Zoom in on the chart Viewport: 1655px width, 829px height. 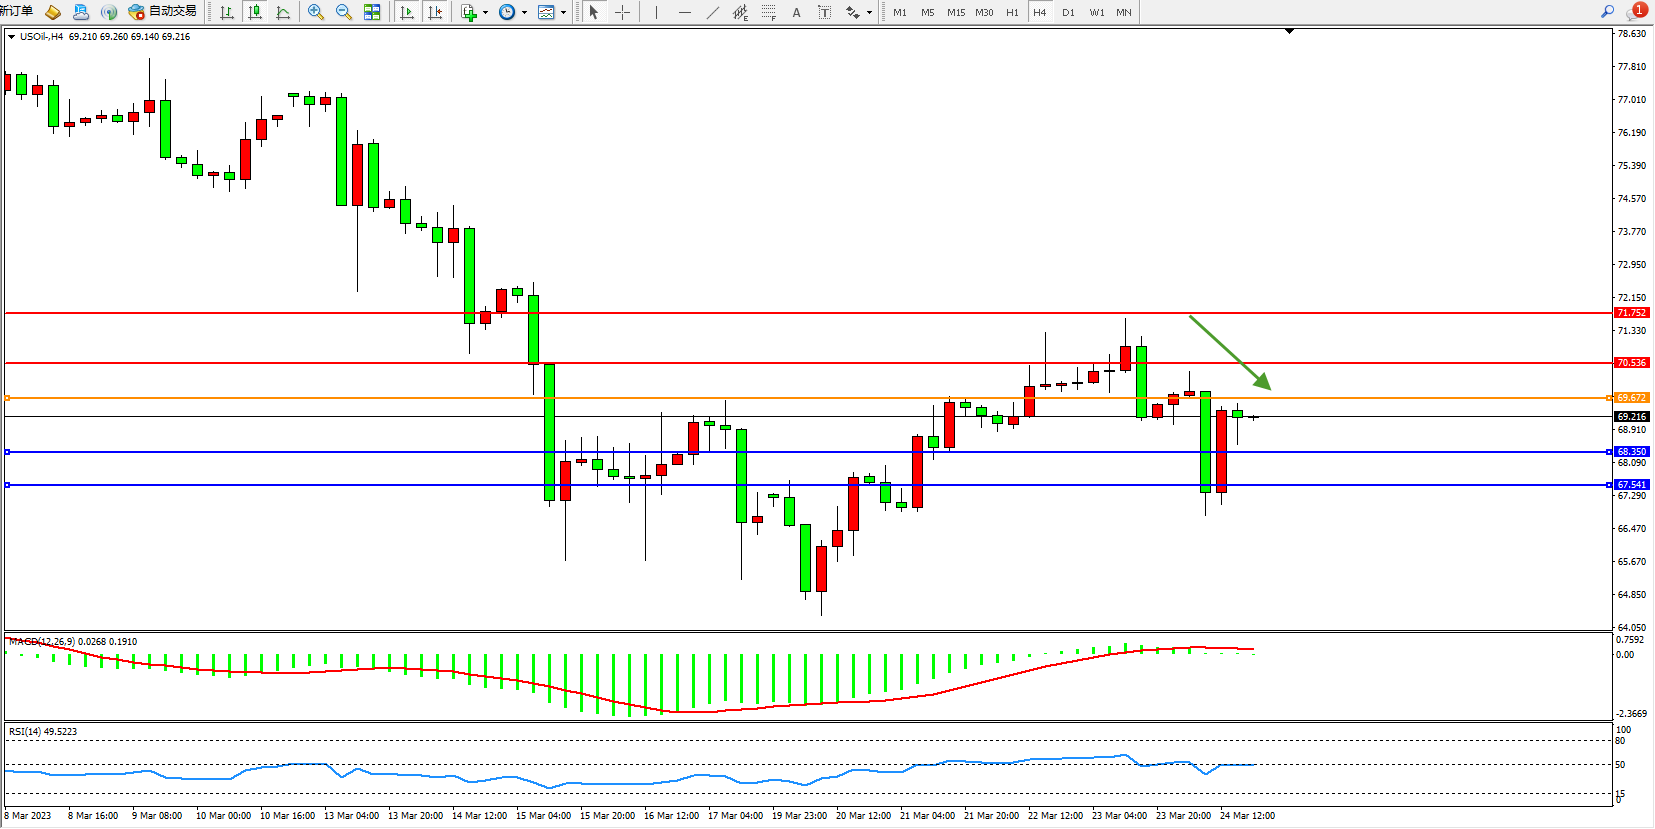point(316,12)
